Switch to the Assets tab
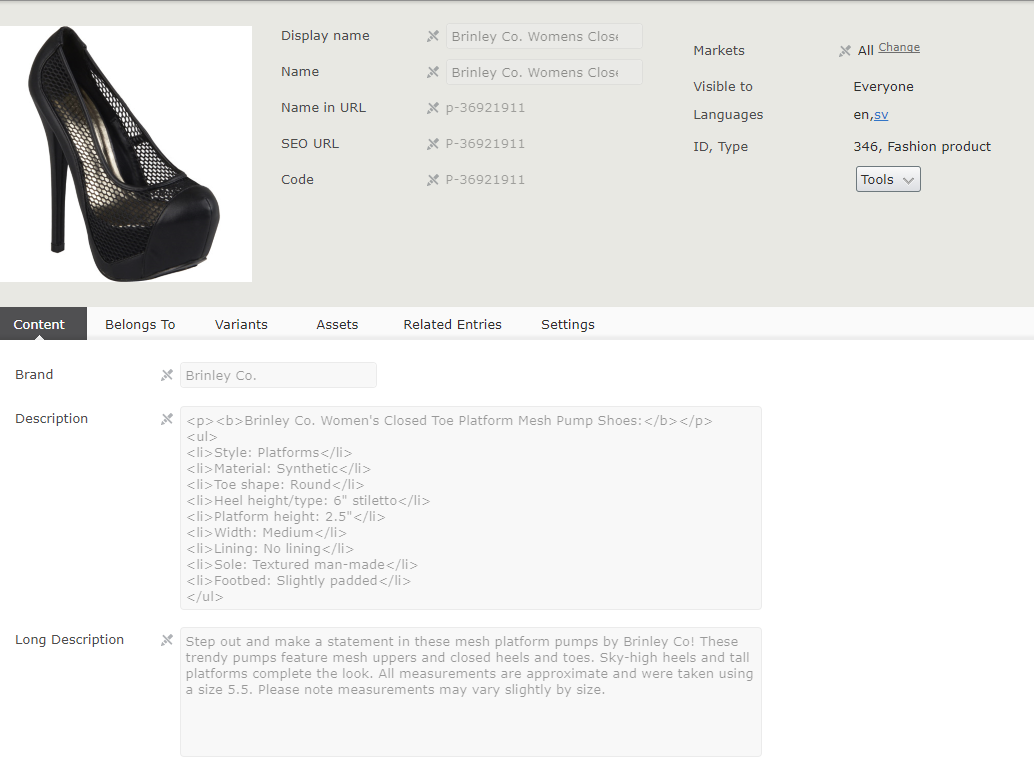 (337, 324)
